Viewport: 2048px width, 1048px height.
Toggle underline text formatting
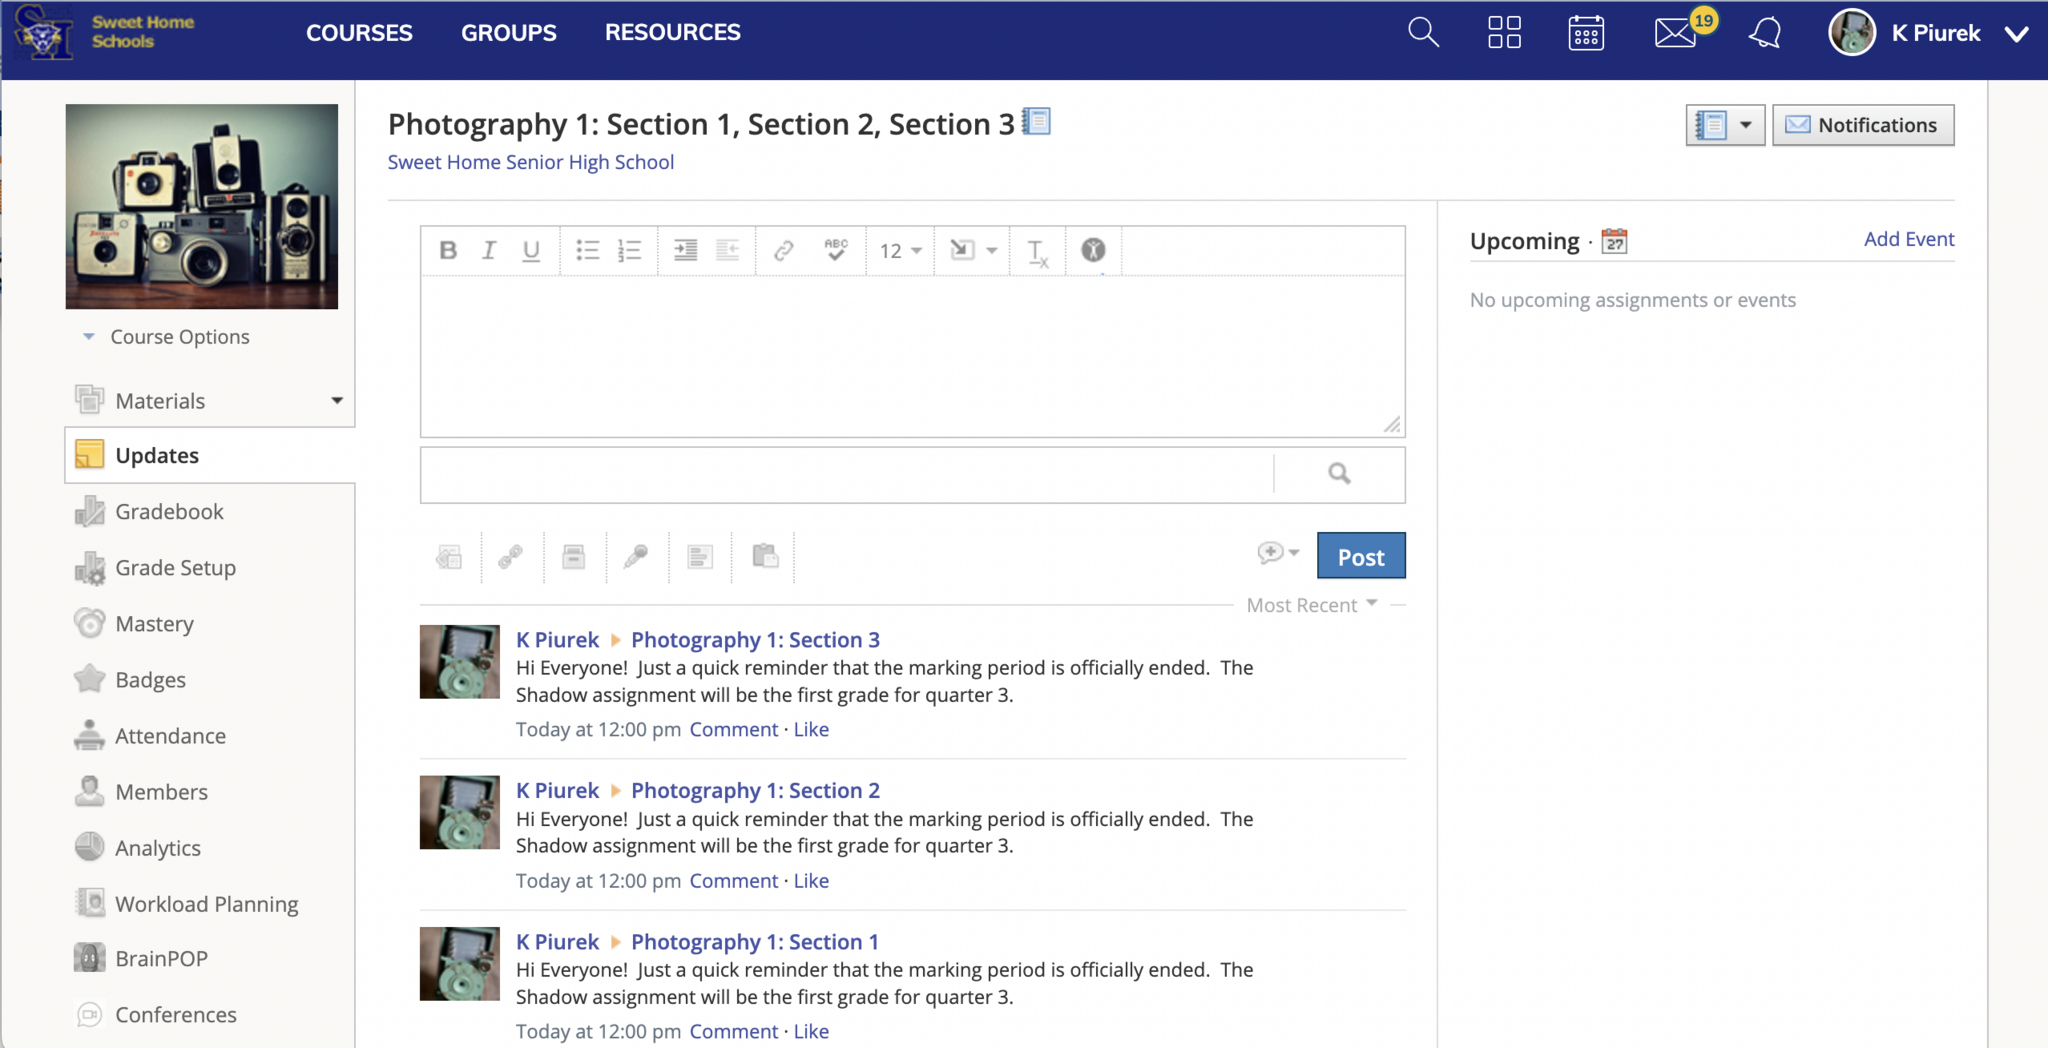click(x=531, y=250)
